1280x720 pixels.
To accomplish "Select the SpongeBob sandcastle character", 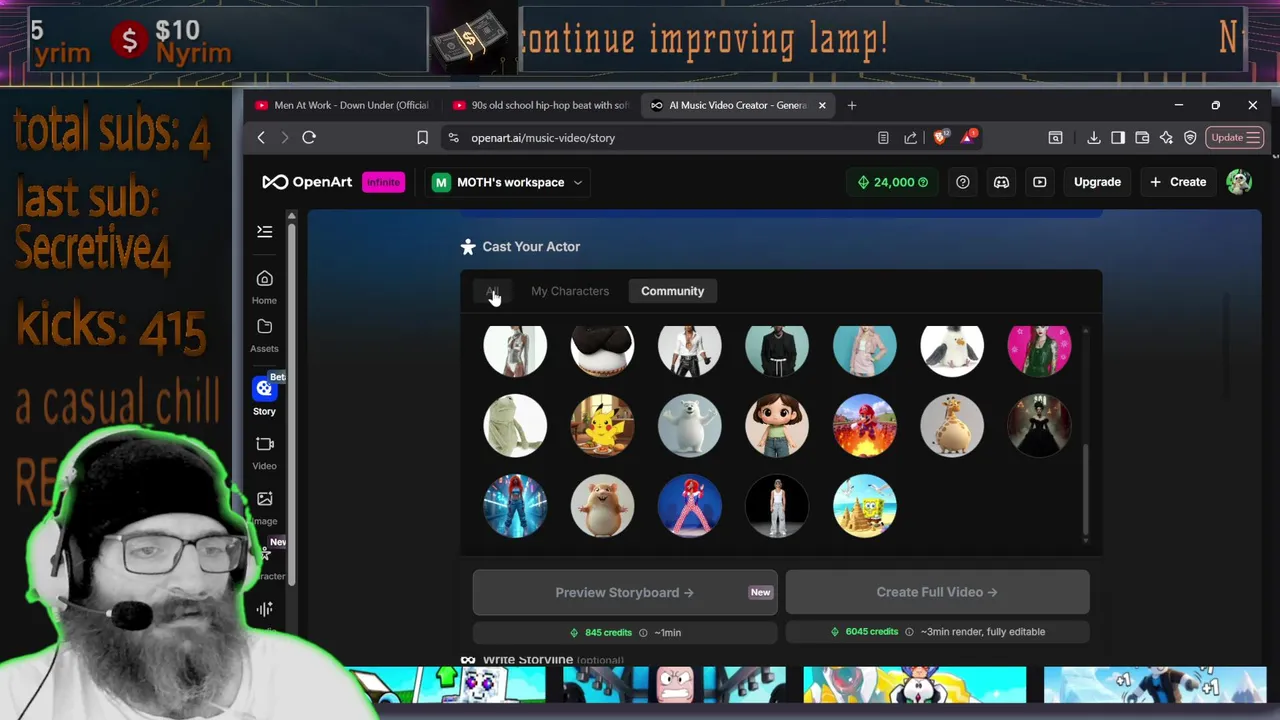I will coord(865,505).
